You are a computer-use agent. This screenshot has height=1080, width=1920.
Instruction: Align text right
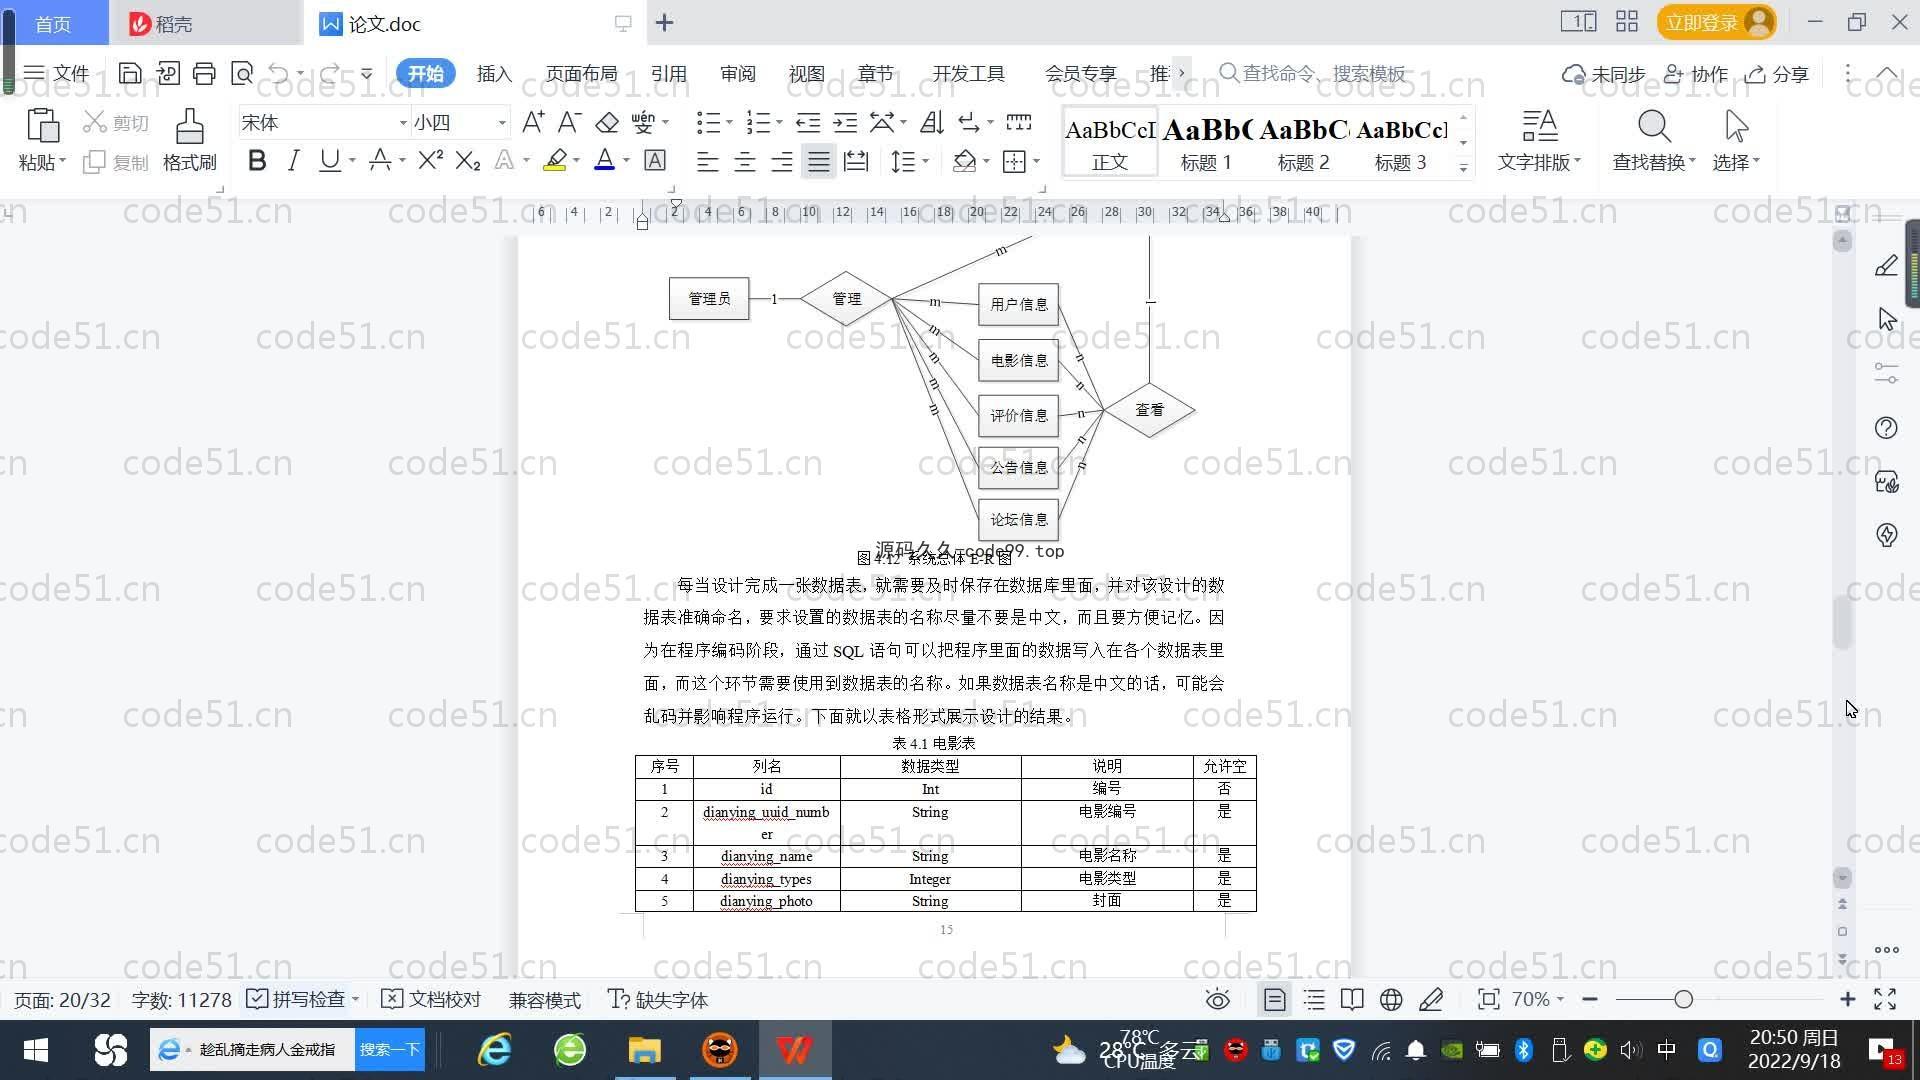781,161
